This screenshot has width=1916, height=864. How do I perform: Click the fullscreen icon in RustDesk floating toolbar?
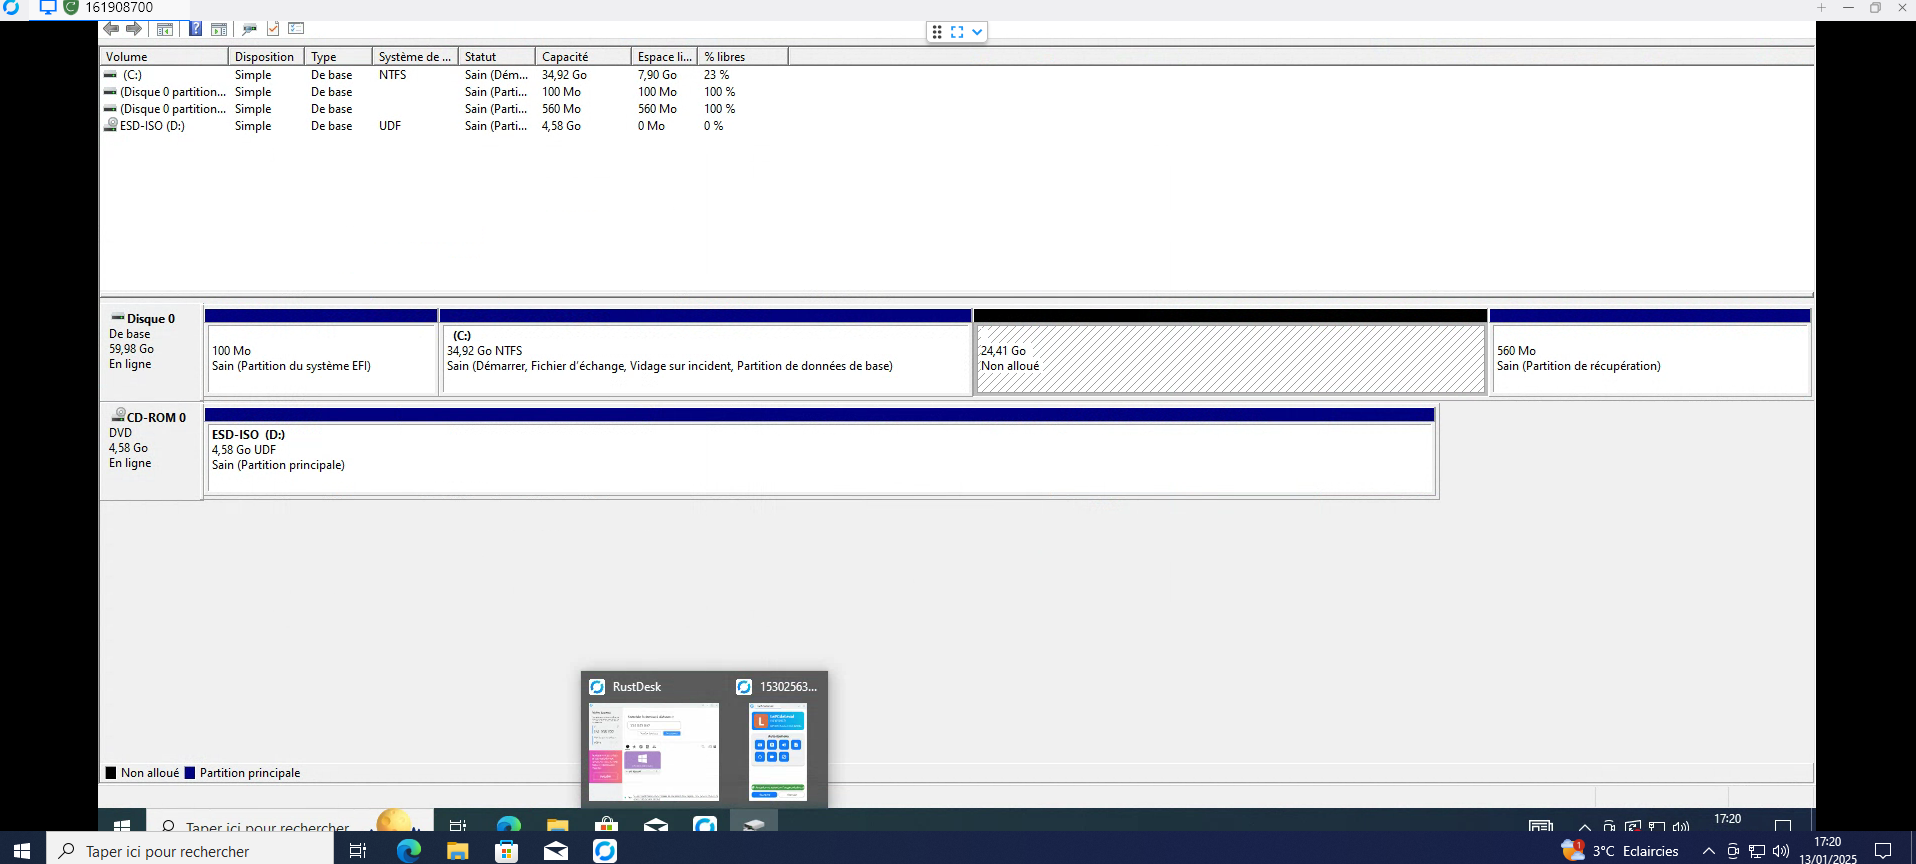[957, 32]
